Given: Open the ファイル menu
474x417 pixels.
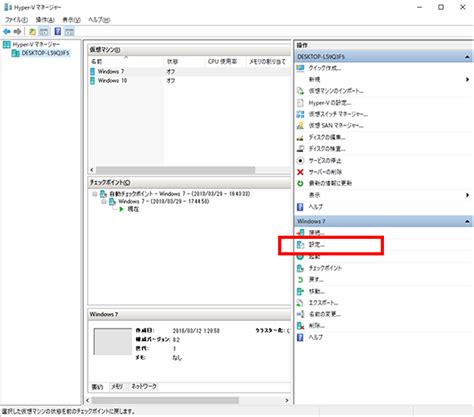Looking at the screenshot, I should (x=16, y=20).
